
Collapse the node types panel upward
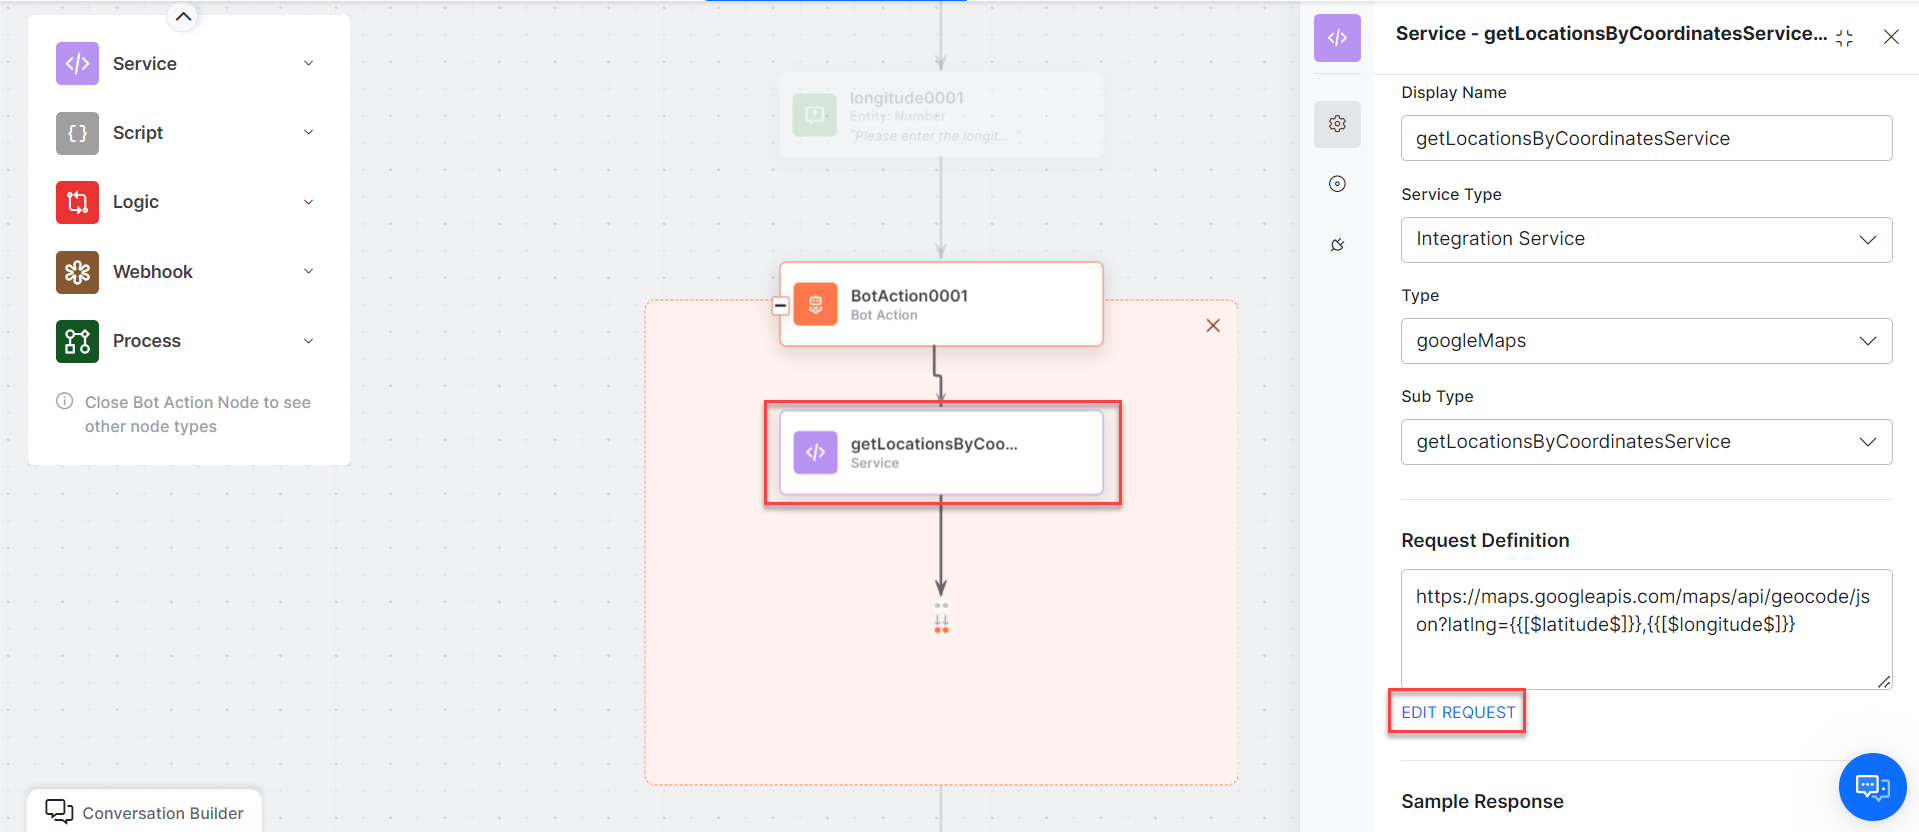(x=183, y=16)
